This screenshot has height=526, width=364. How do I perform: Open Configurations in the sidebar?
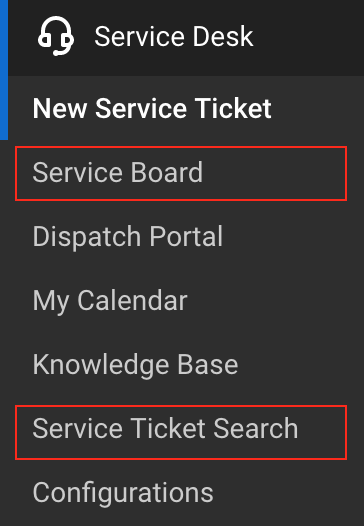tap(123, 493)
